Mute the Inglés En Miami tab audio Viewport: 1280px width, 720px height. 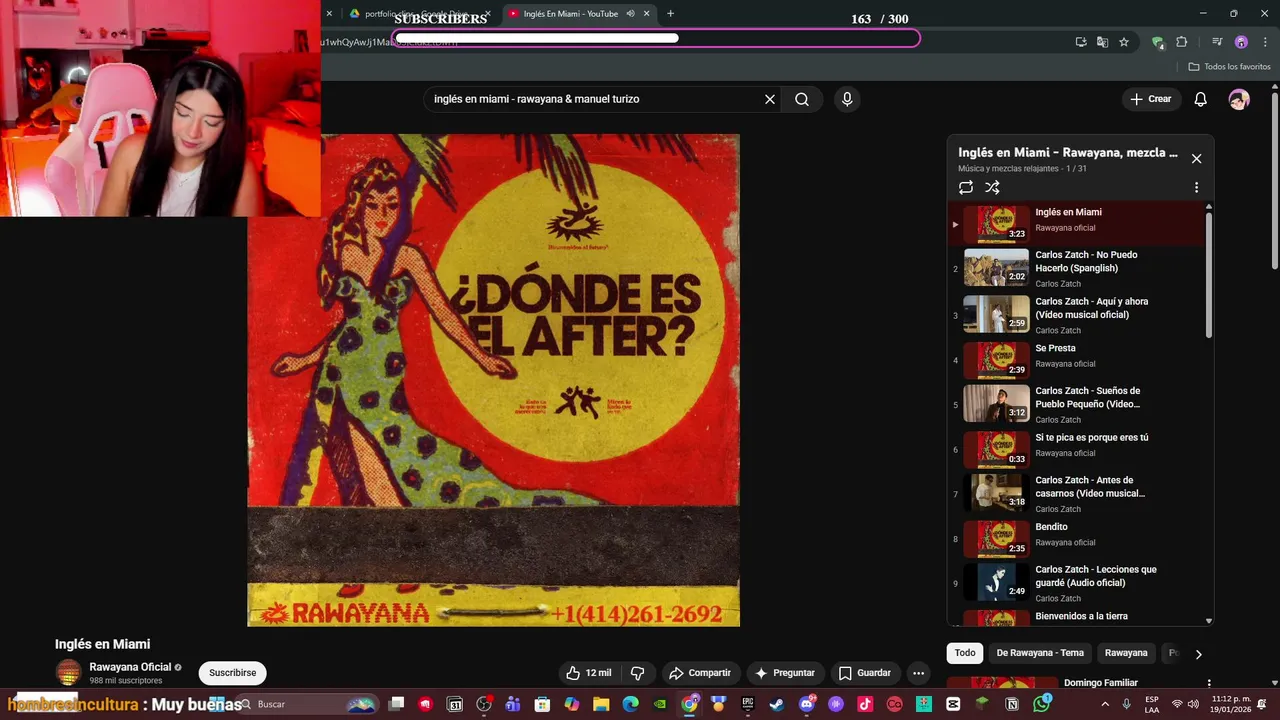[x=630, y=14]
